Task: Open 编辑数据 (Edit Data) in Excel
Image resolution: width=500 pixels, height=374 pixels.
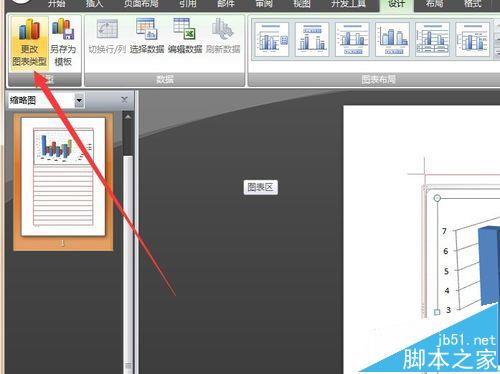Action: (185, 37)
